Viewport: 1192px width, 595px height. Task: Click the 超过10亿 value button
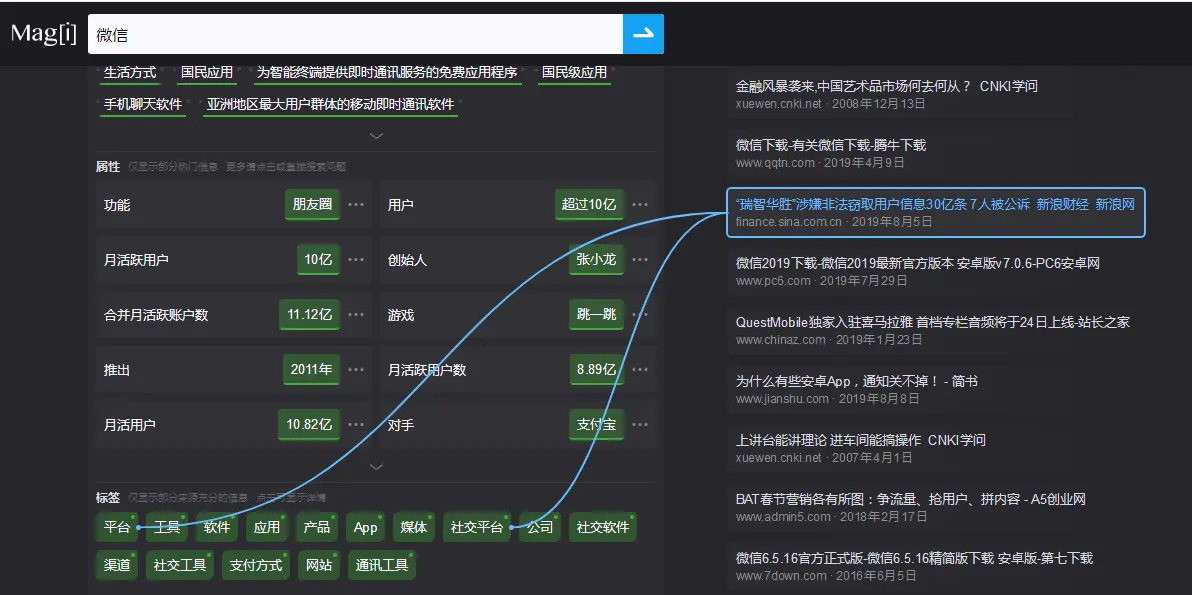[x=589, y=204]
